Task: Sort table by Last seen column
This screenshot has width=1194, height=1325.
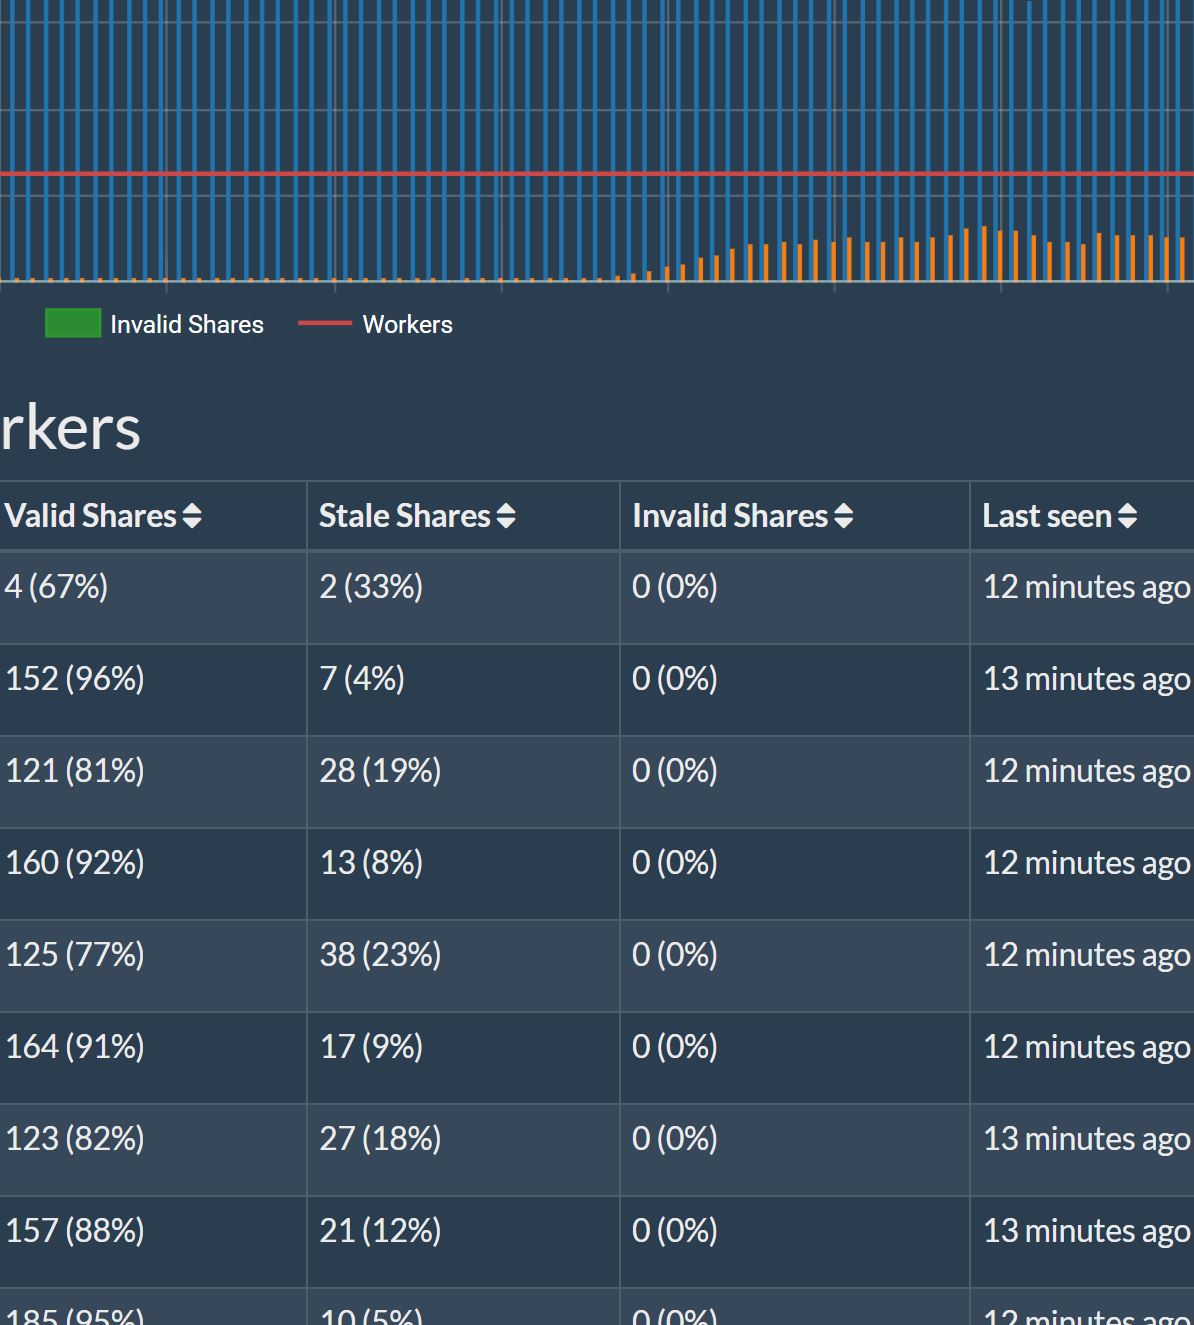Action: click(1127, 516)
